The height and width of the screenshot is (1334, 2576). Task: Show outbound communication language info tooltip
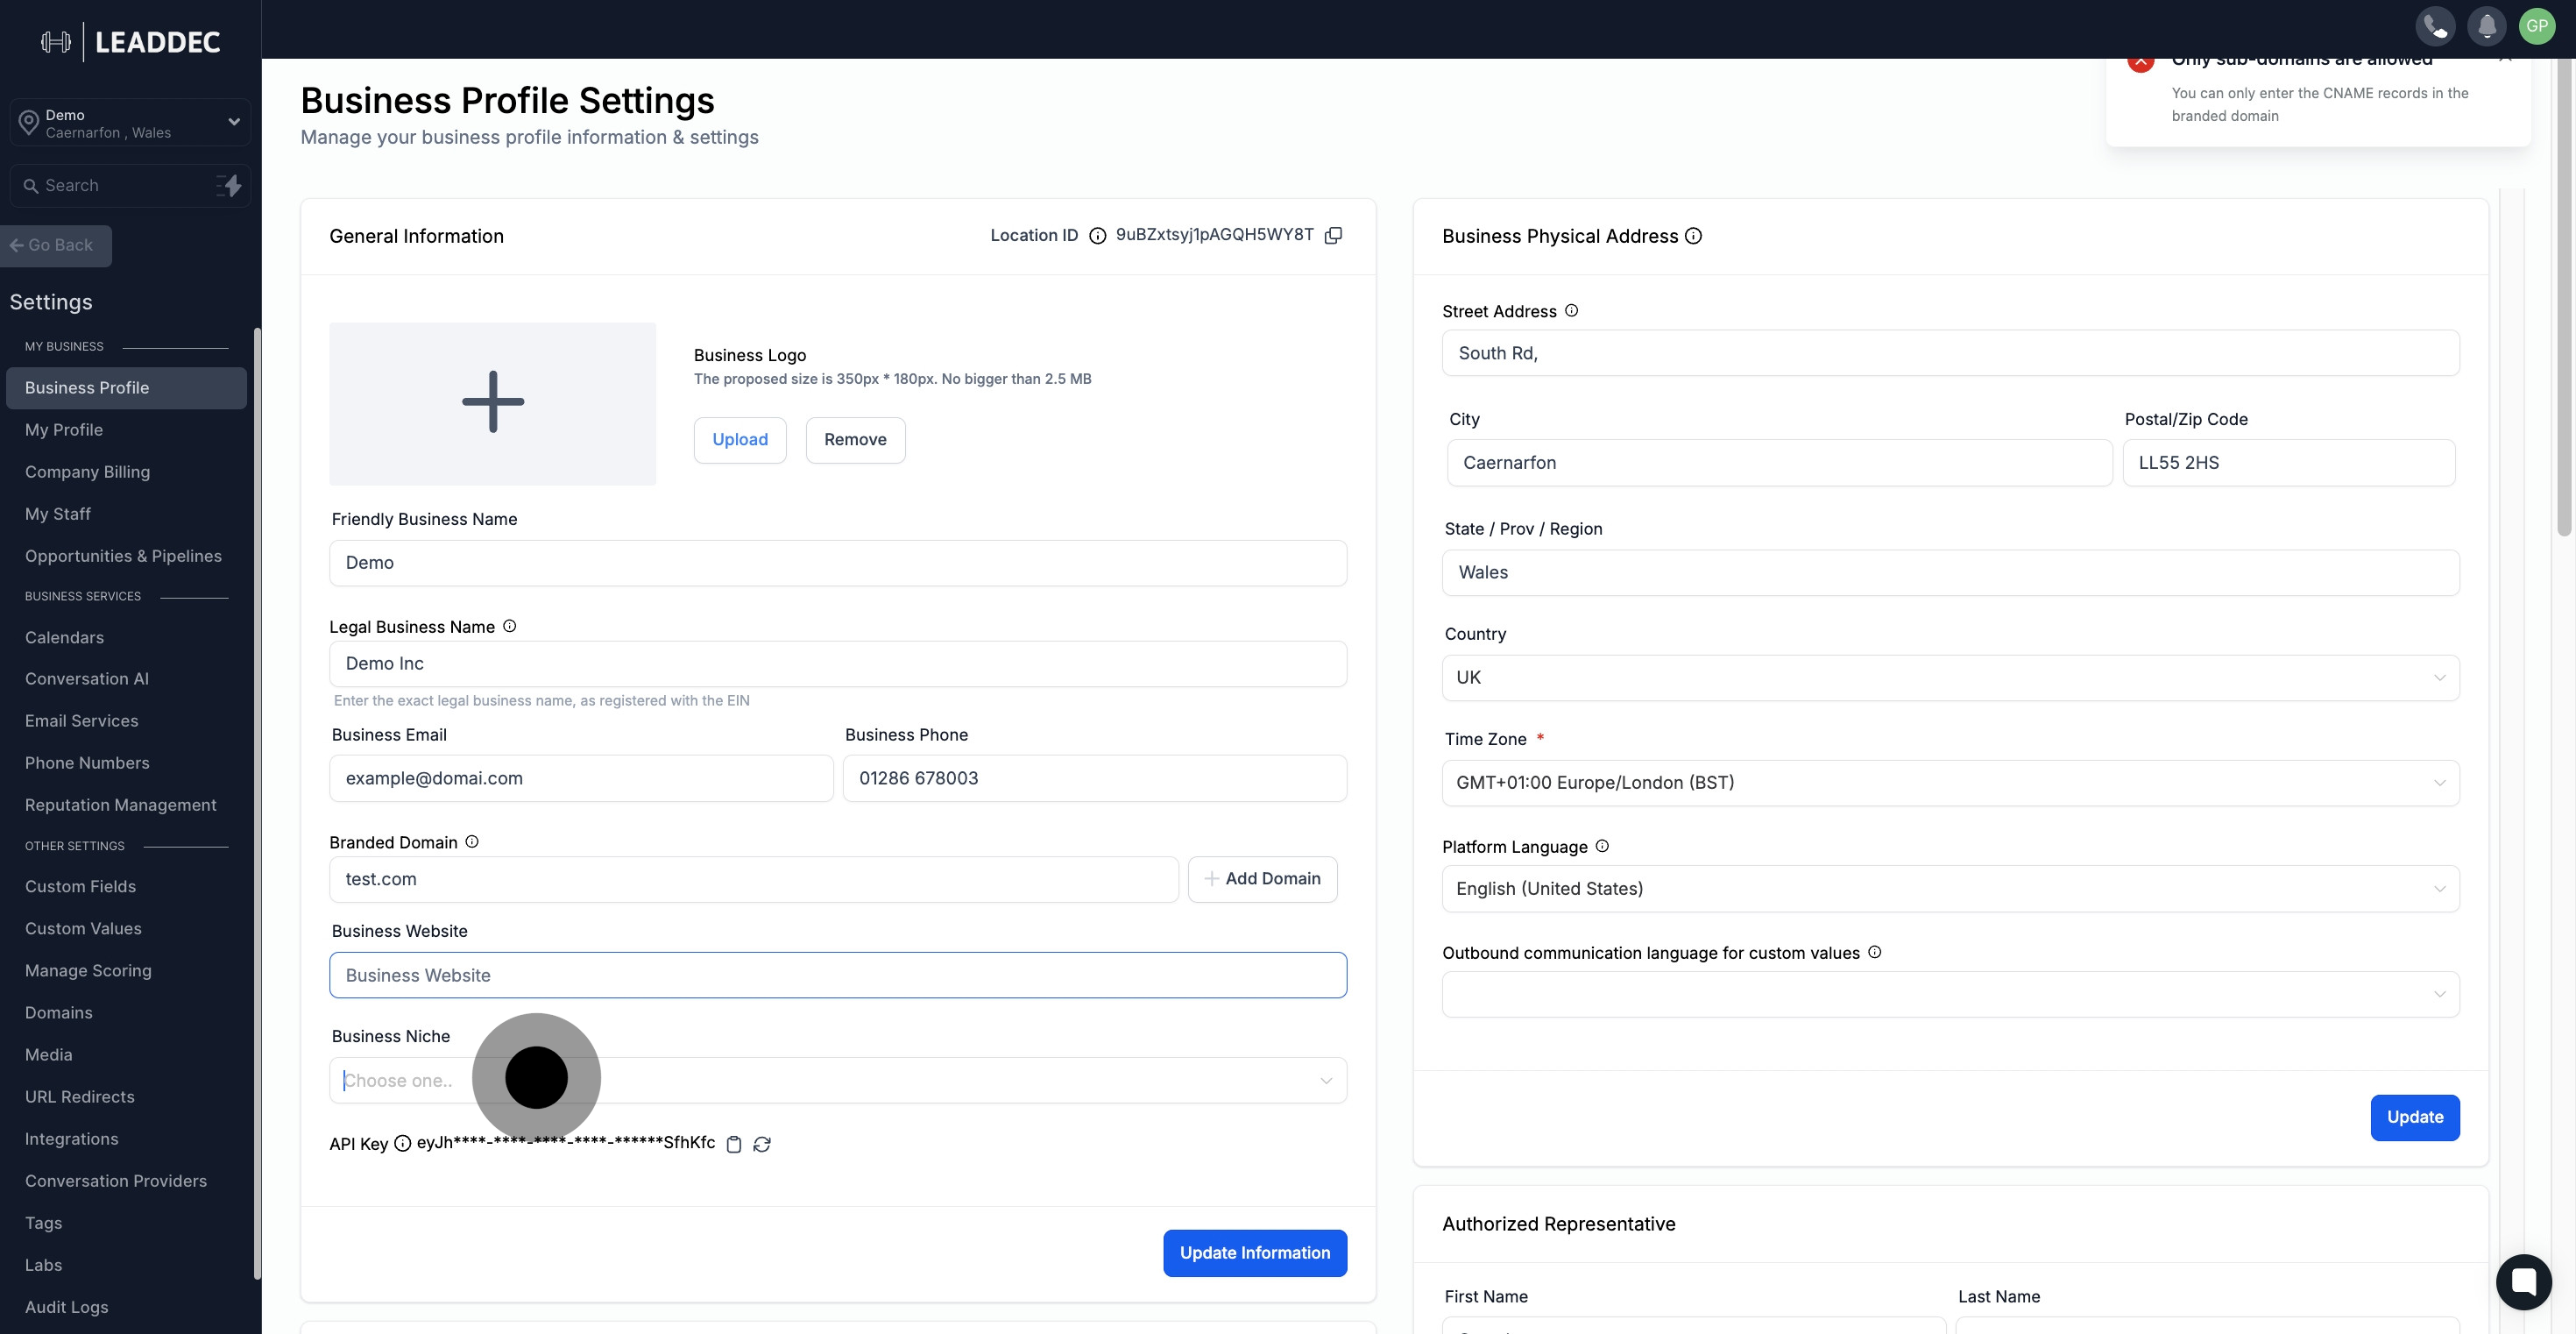click(x=1875, y=952)
